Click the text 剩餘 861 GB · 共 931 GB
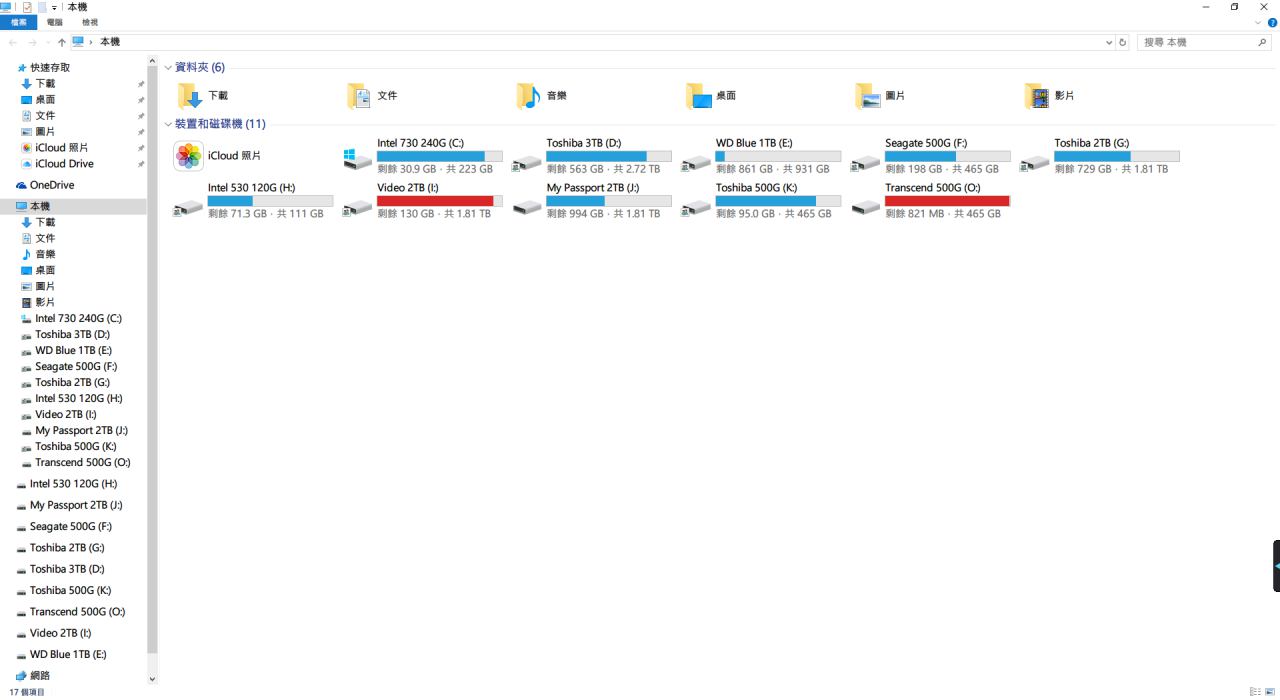The width and height of the screenshot is (1280, 700). tap(773, 169)
